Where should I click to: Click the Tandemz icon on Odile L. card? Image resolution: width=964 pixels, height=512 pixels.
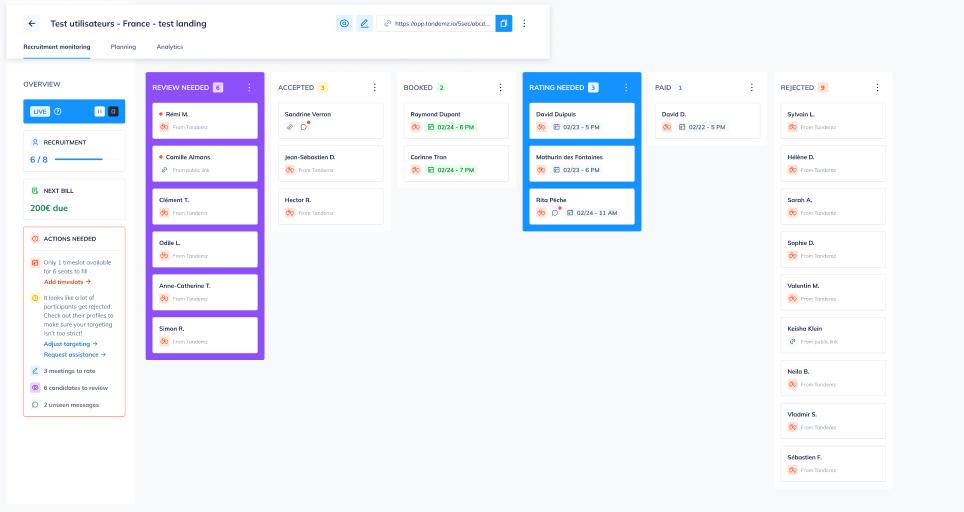pos(164,256)
